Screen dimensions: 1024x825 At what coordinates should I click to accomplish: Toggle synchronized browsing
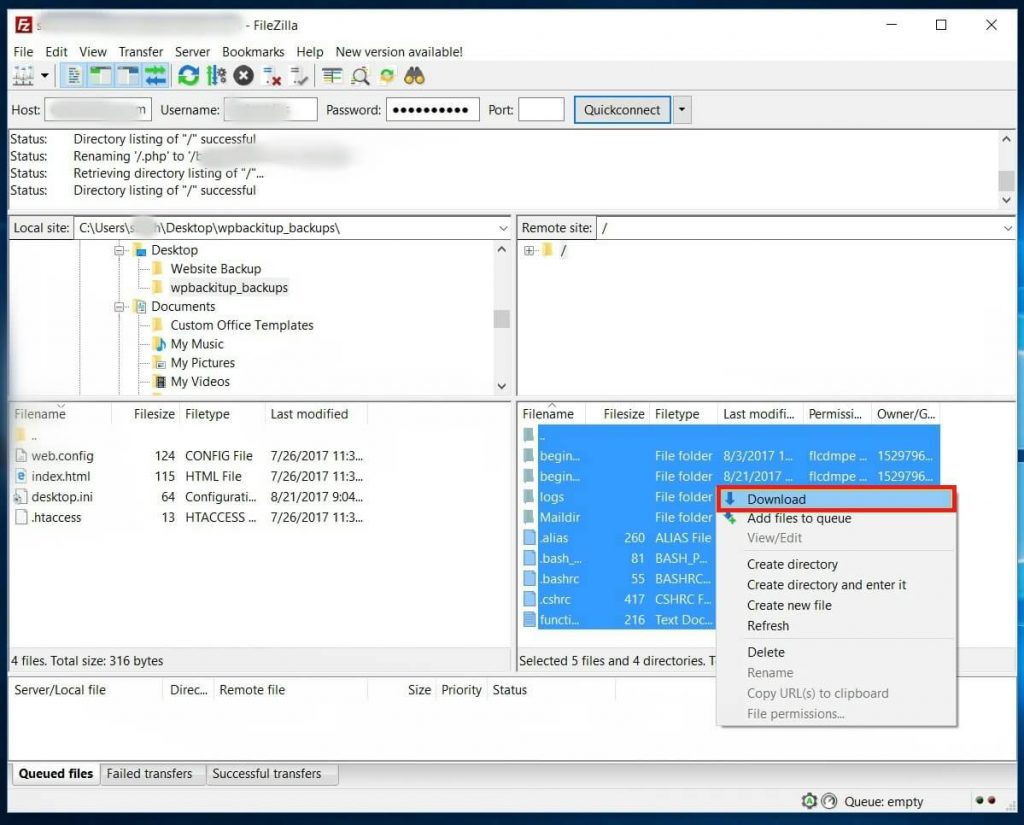point(387,76)
